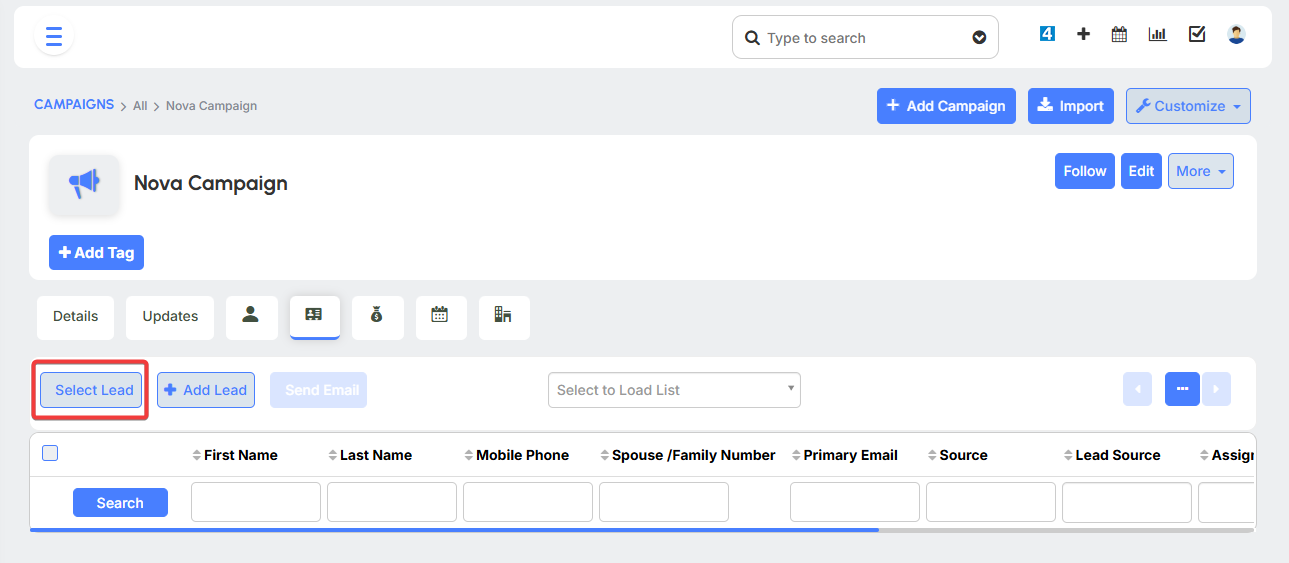Click the horizontal scrollbar under the table
This screenshot has width=1289, height=563.
coord(454,530)
